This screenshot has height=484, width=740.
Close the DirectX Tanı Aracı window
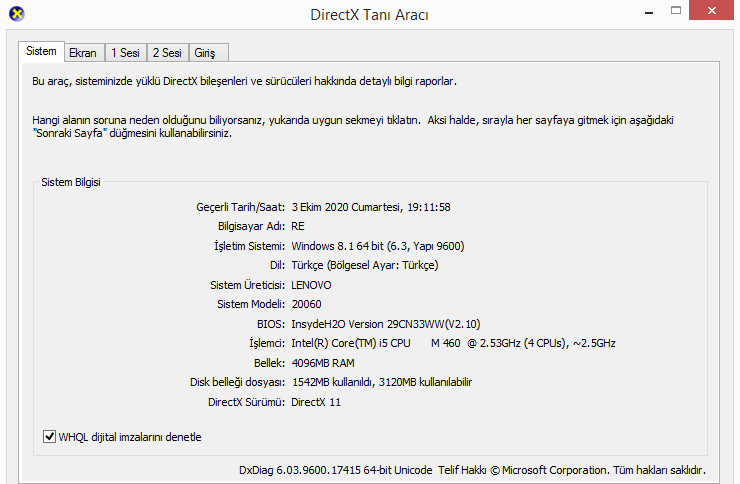click(x=711, y=10)
